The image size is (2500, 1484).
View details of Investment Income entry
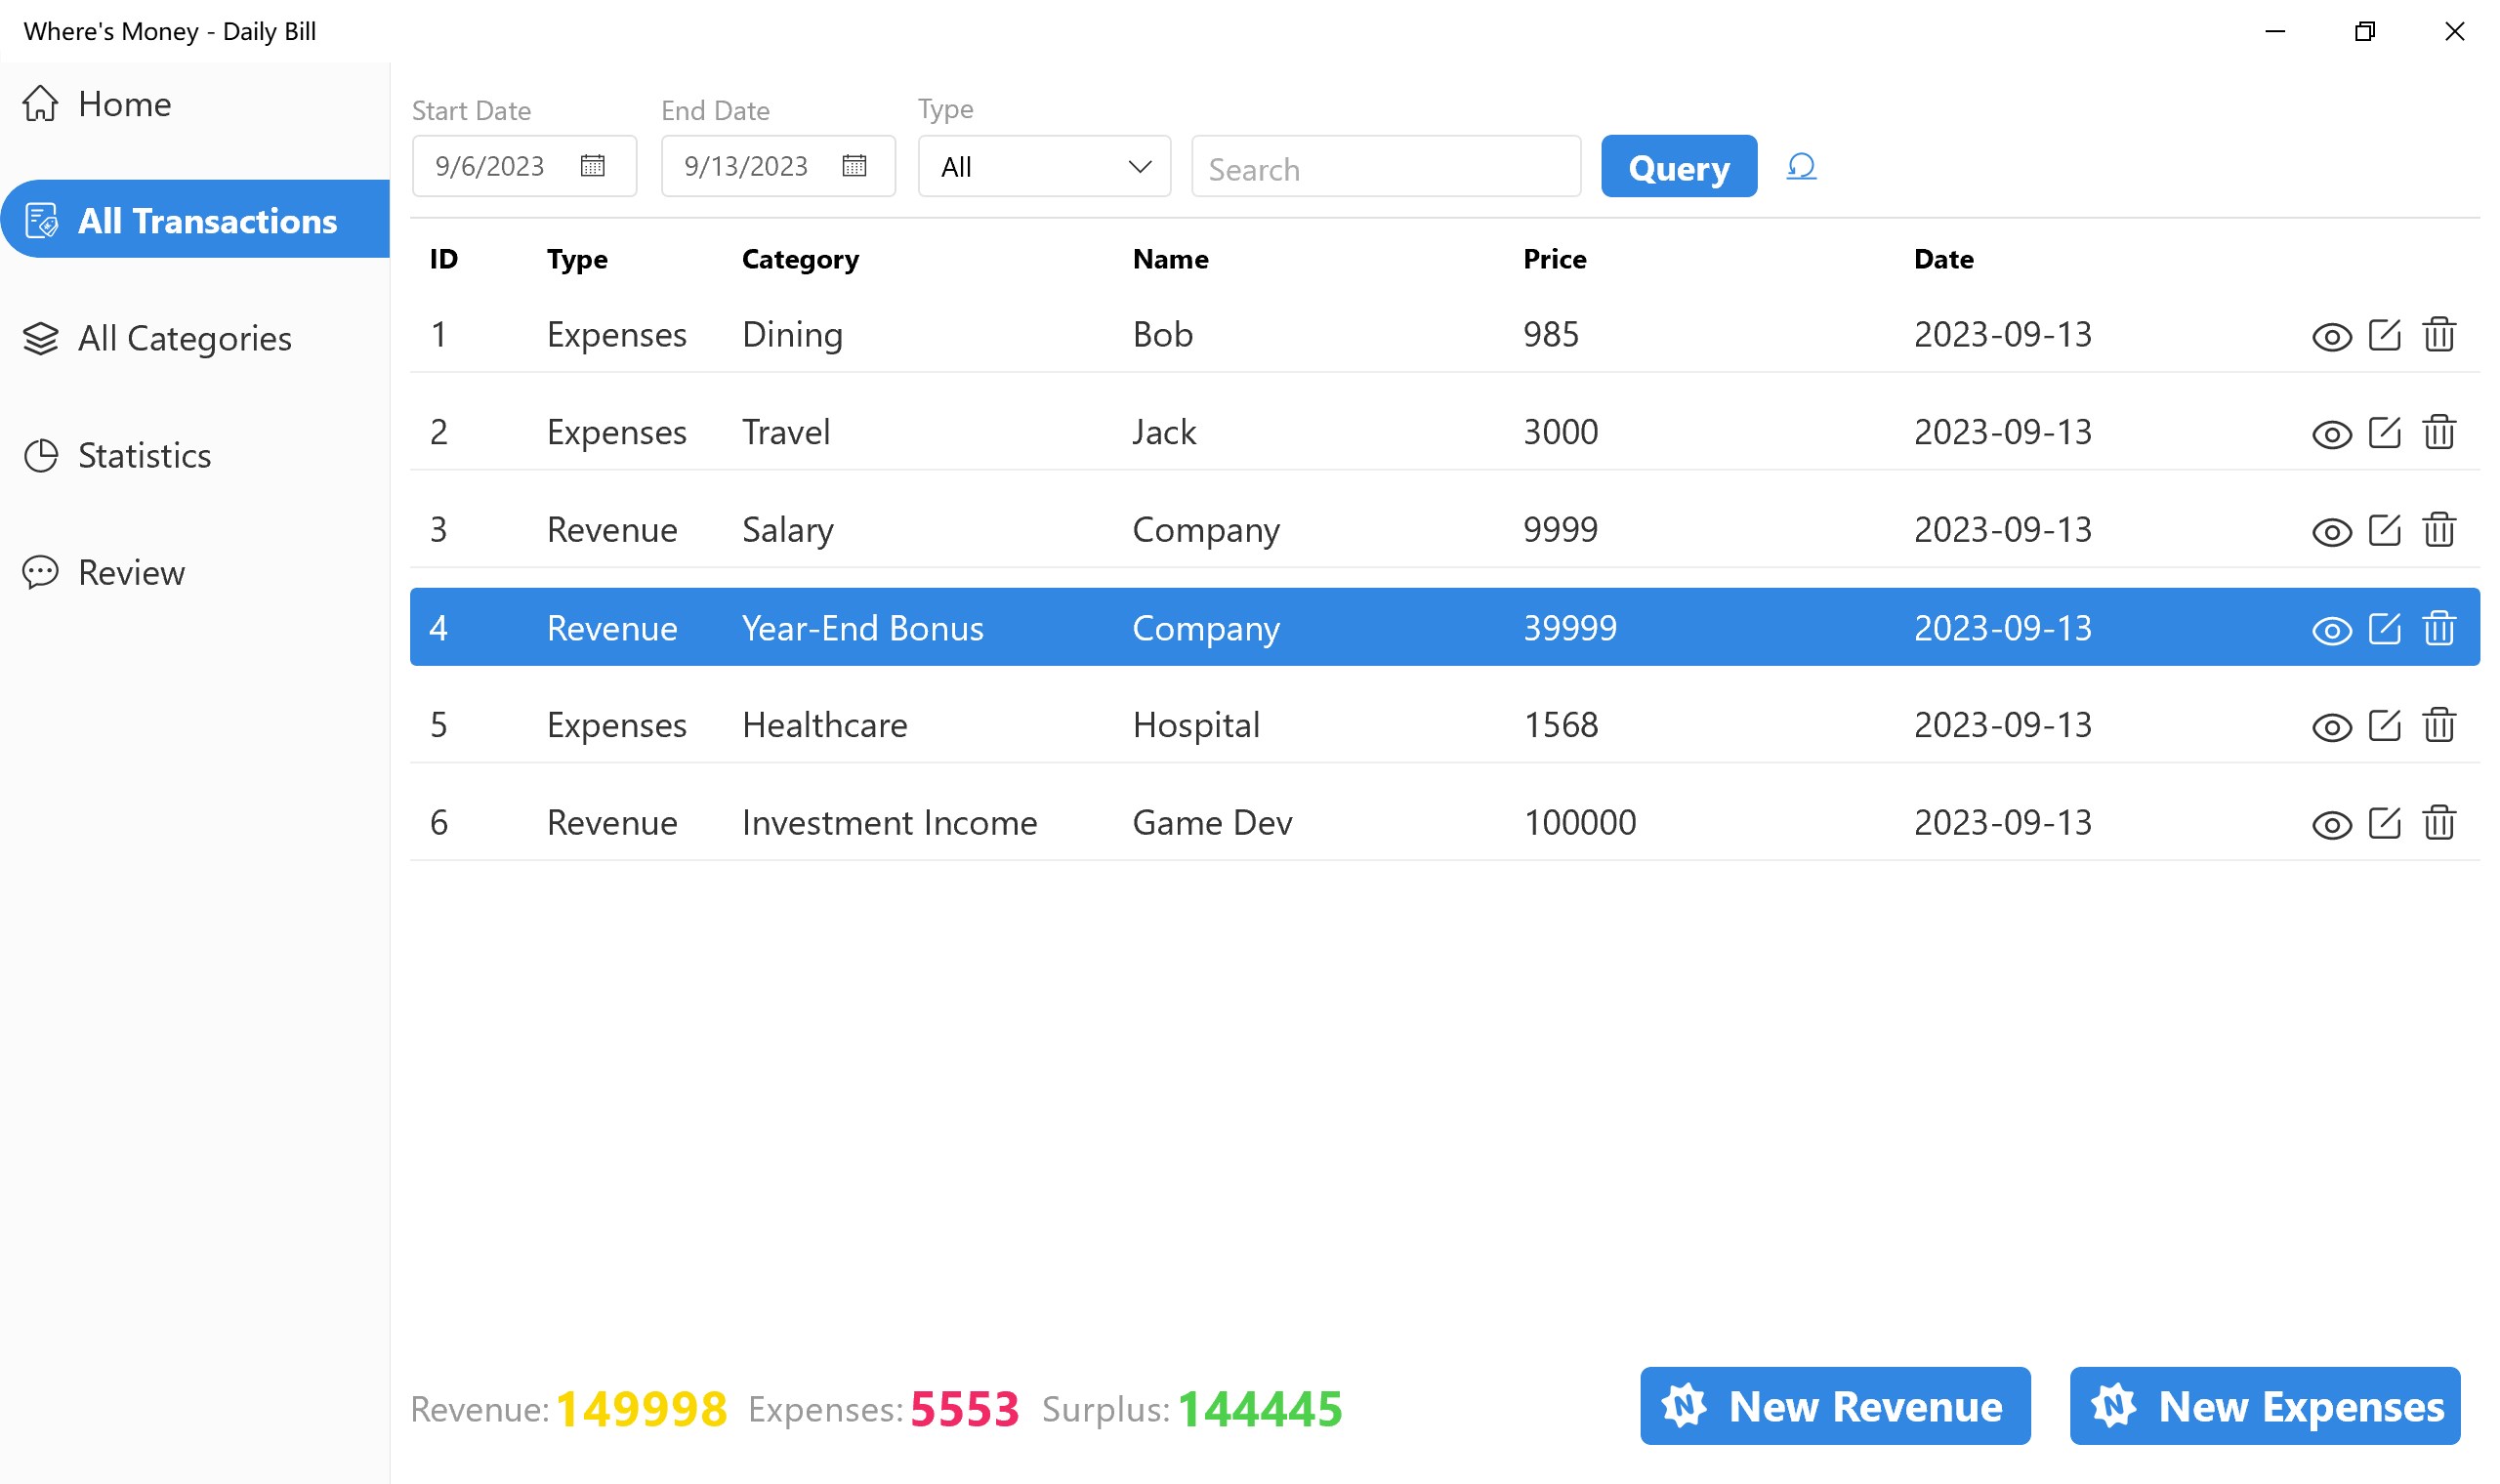click(x=2331, y=825)
